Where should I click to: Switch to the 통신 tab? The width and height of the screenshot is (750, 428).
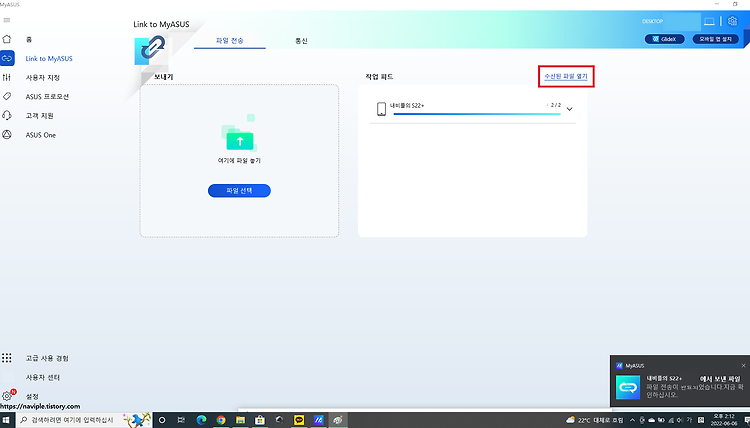coord(301,41)
